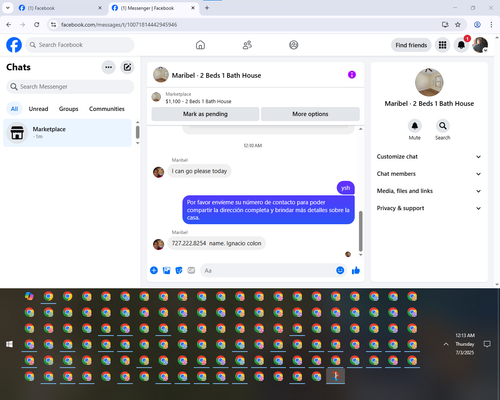Click Find friends button

click(x=411, y=45)
